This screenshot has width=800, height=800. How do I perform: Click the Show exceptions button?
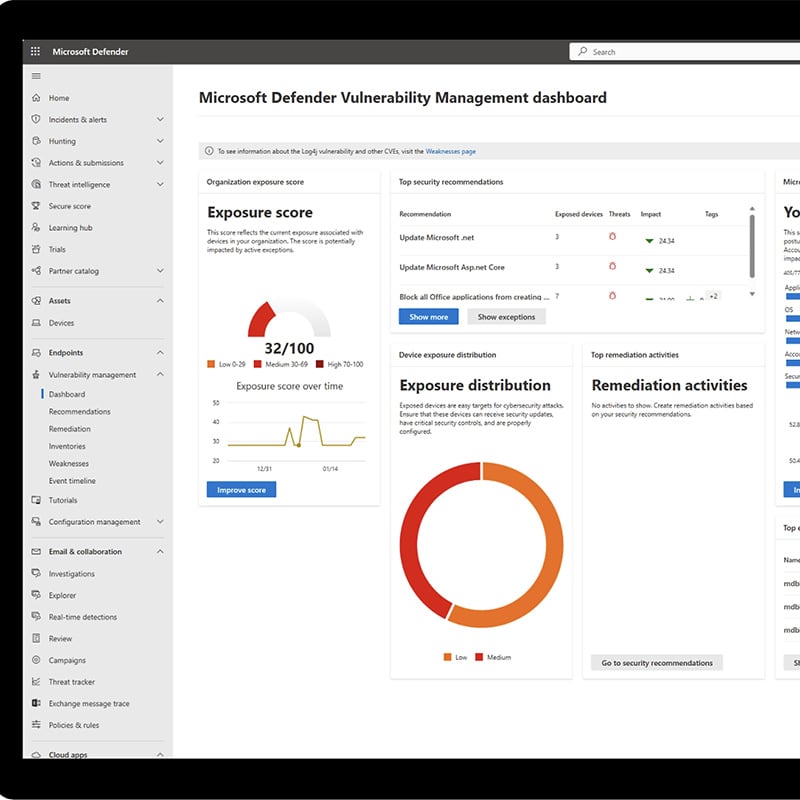tap(508, 316)
